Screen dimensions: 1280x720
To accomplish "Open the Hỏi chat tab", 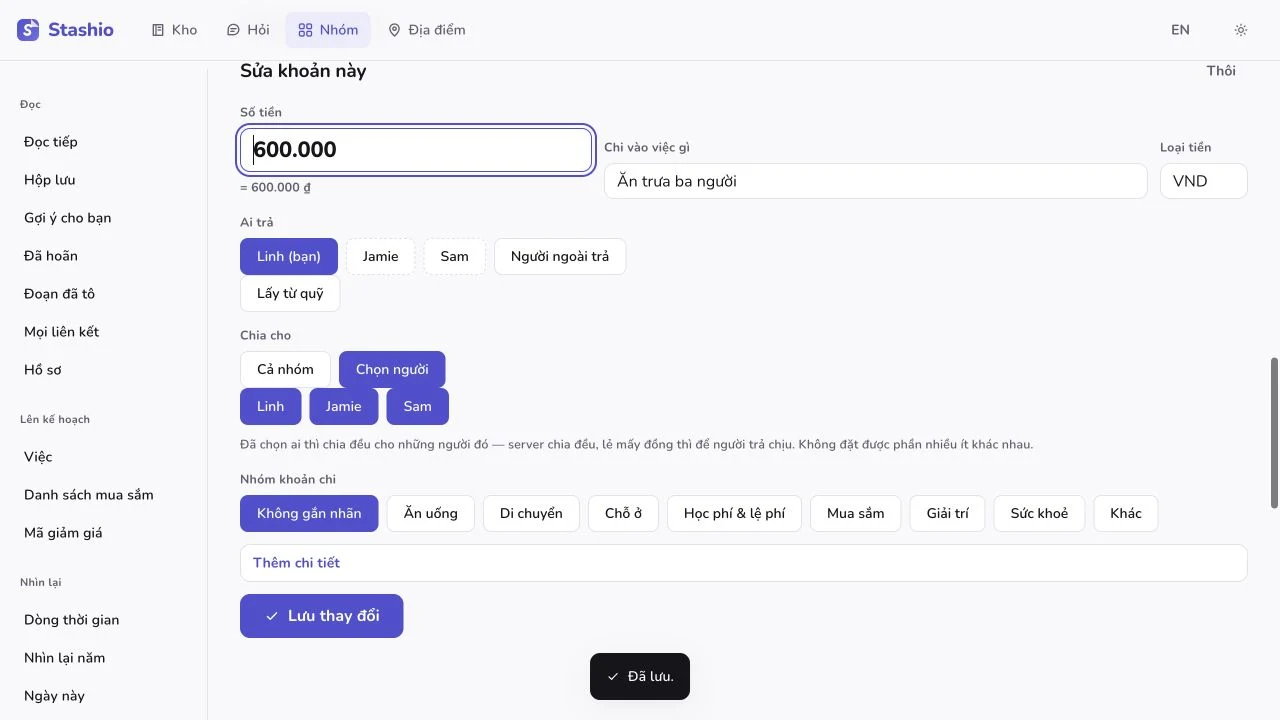I will pyautogui.click(x=247, y=30).
